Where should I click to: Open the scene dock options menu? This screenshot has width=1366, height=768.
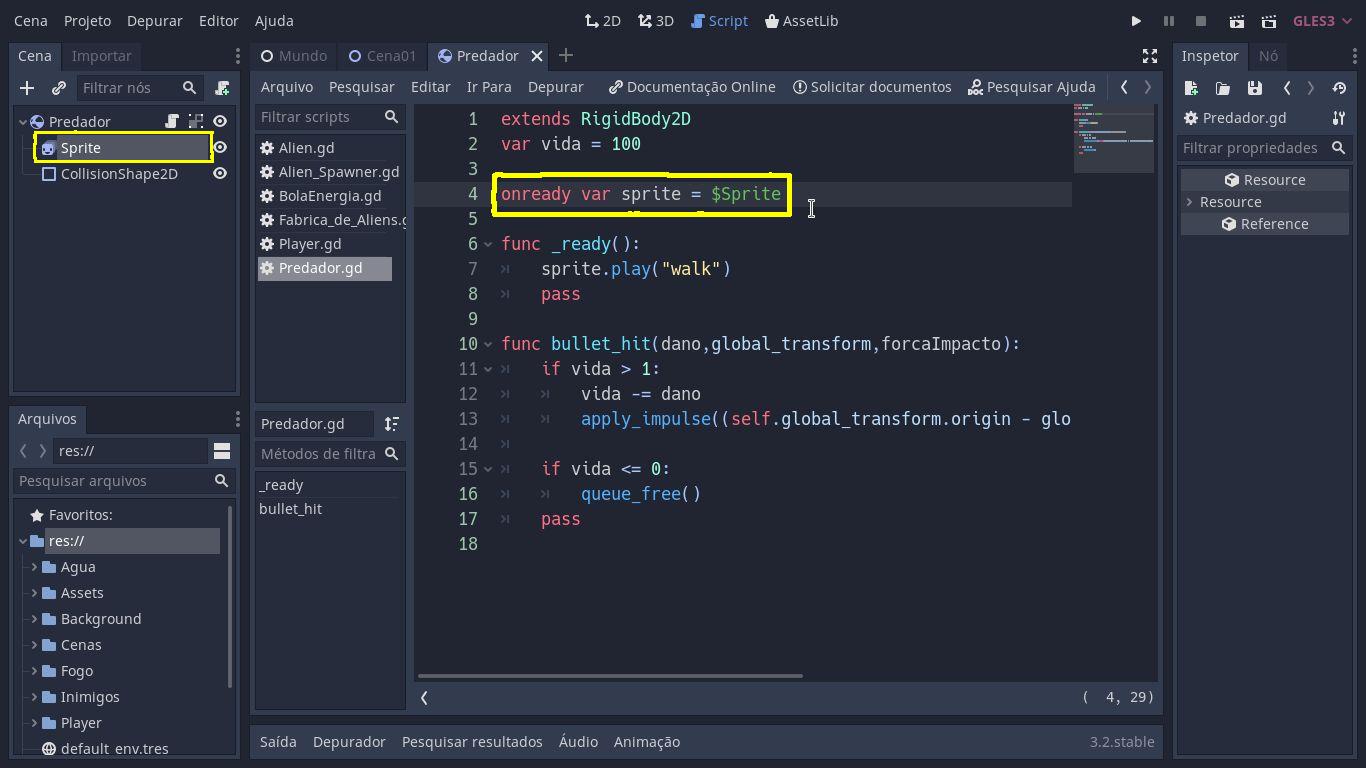(x=237, y=56)
